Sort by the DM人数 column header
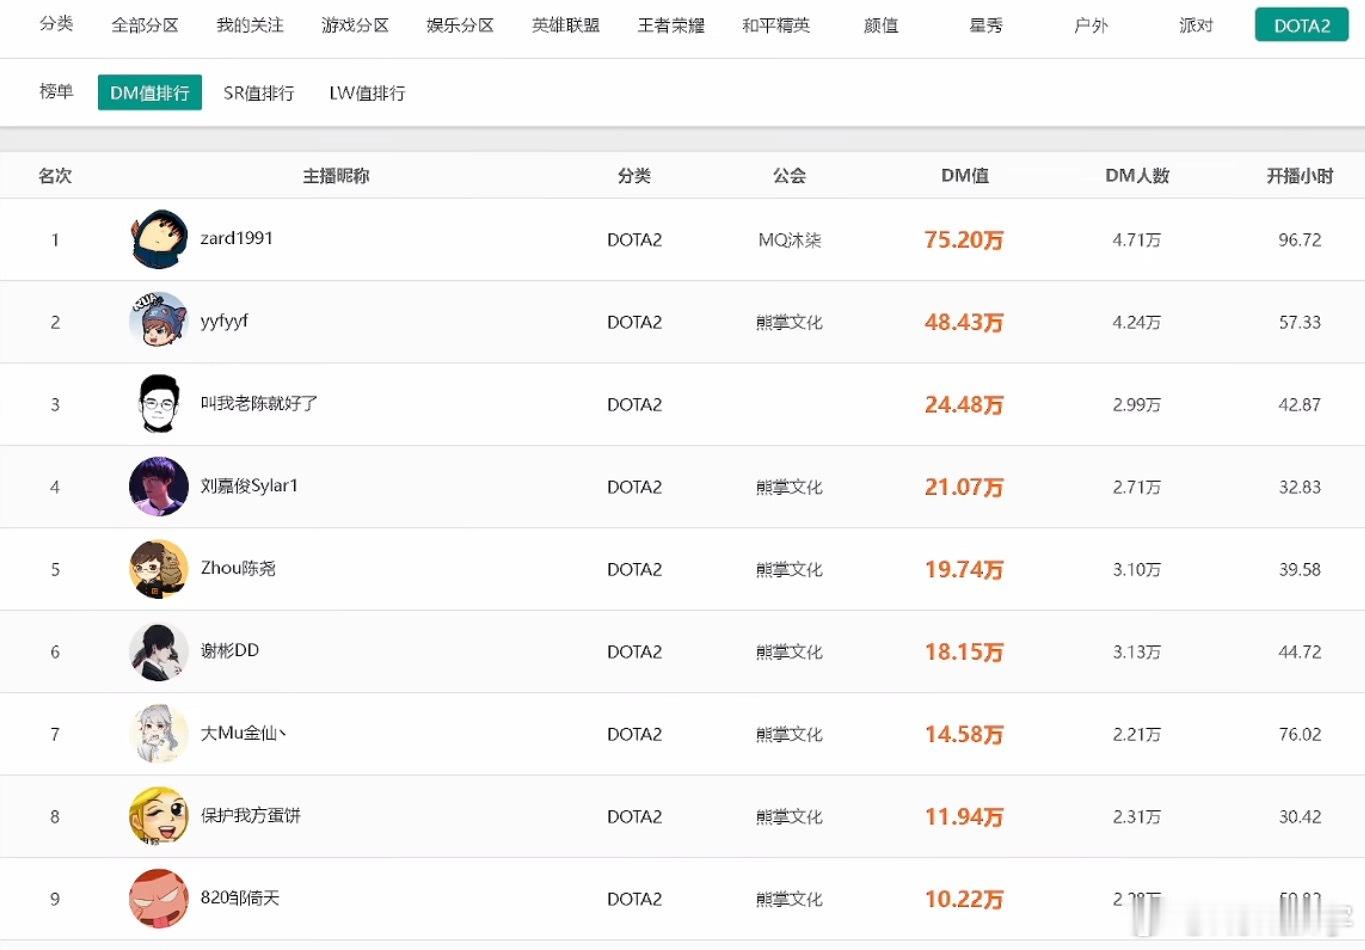Screen dimensions: 1365x950 [x=1137, y=175]
